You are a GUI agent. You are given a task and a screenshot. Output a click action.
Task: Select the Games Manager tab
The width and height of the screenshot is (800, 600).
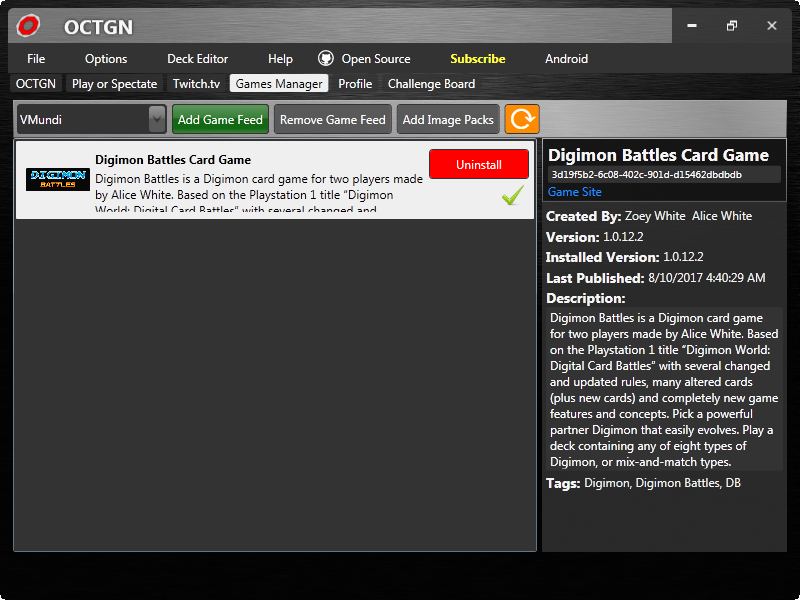pos(279,84)
